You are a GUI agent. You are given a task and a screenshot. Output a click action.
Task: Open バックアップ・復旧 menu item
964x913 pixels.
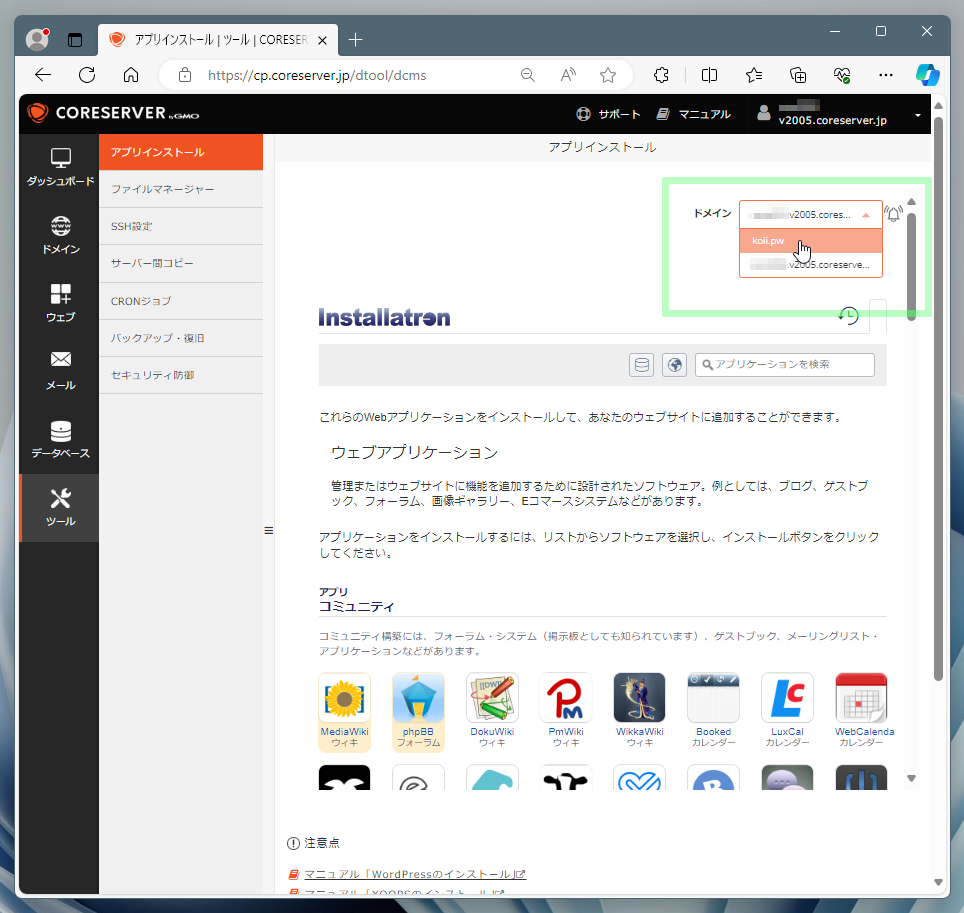(x=181, y=338)
